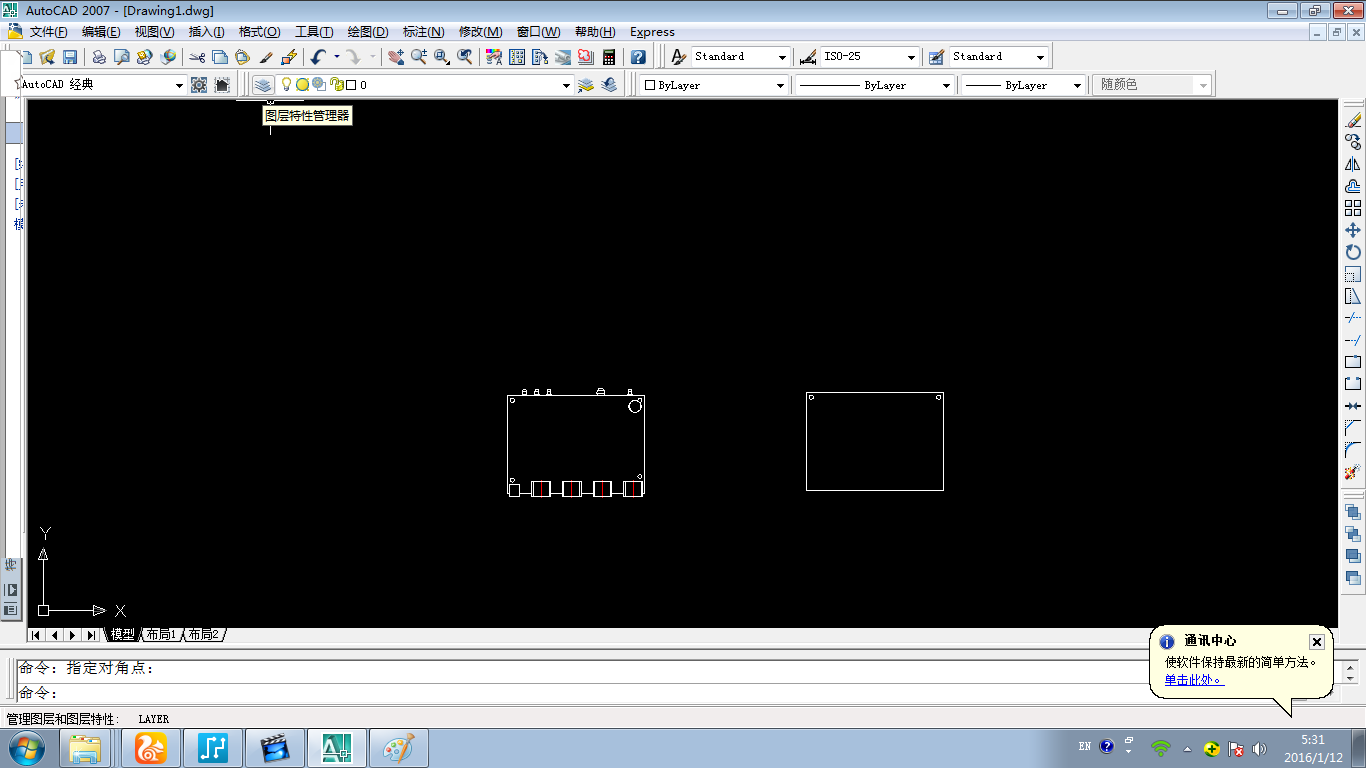This screenshot has height=768, width=1366.
Task: Open Paint from the taskbar
Action: point(399,748)
